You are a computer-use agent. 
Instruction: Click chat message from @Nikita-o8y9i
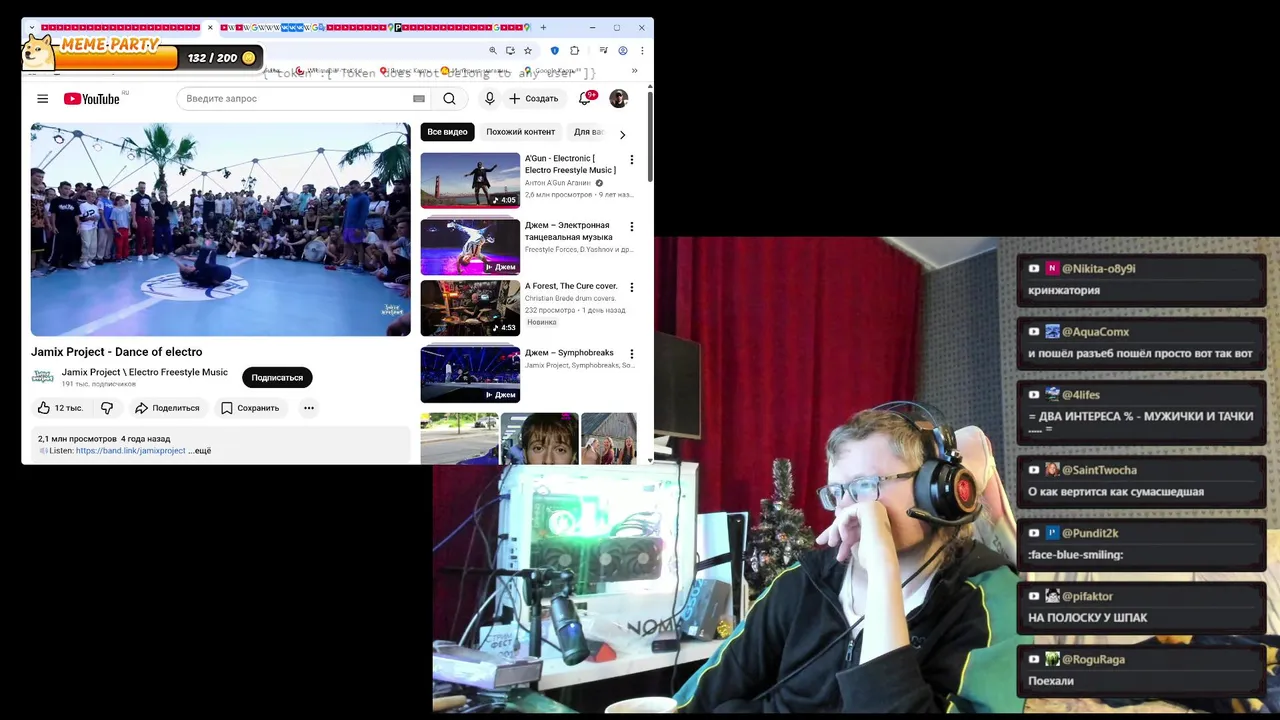click(1141, 279)
